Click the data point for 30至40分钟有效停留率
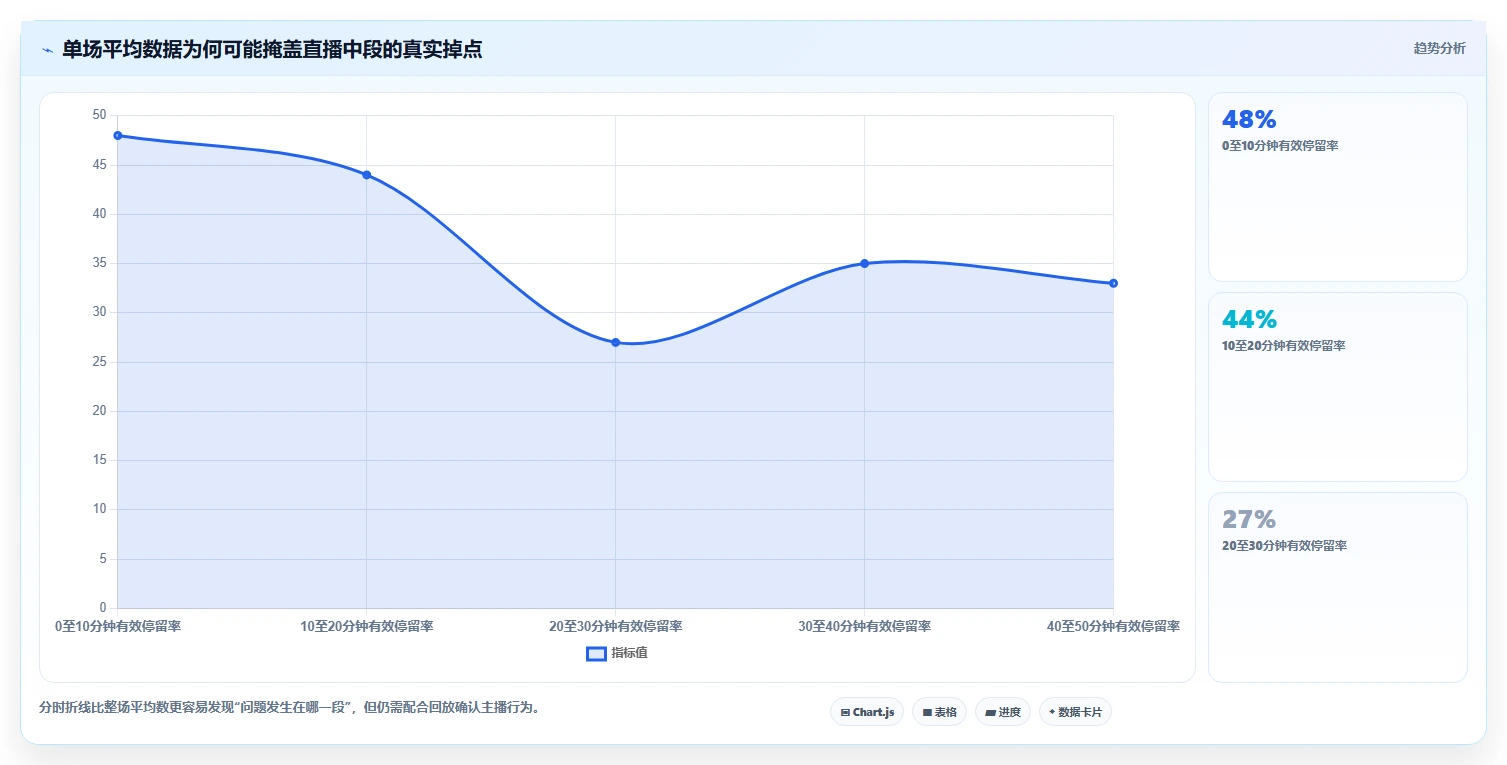This screenshot has width=1507, height=765. point(864,263)
